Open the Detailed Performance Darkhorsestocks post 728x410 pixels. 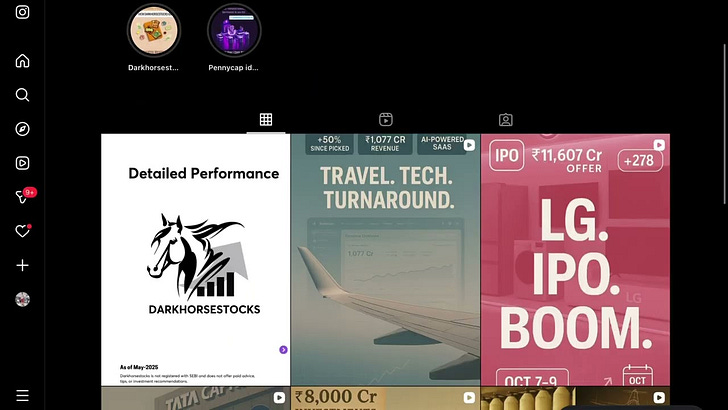[195, 260]
